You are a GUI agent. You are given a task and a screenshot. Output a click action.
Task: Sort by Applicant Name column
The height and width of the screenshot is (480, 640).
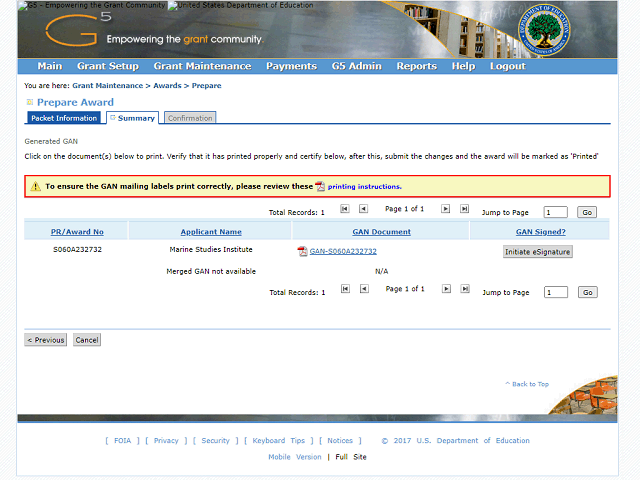pos(211,232)
